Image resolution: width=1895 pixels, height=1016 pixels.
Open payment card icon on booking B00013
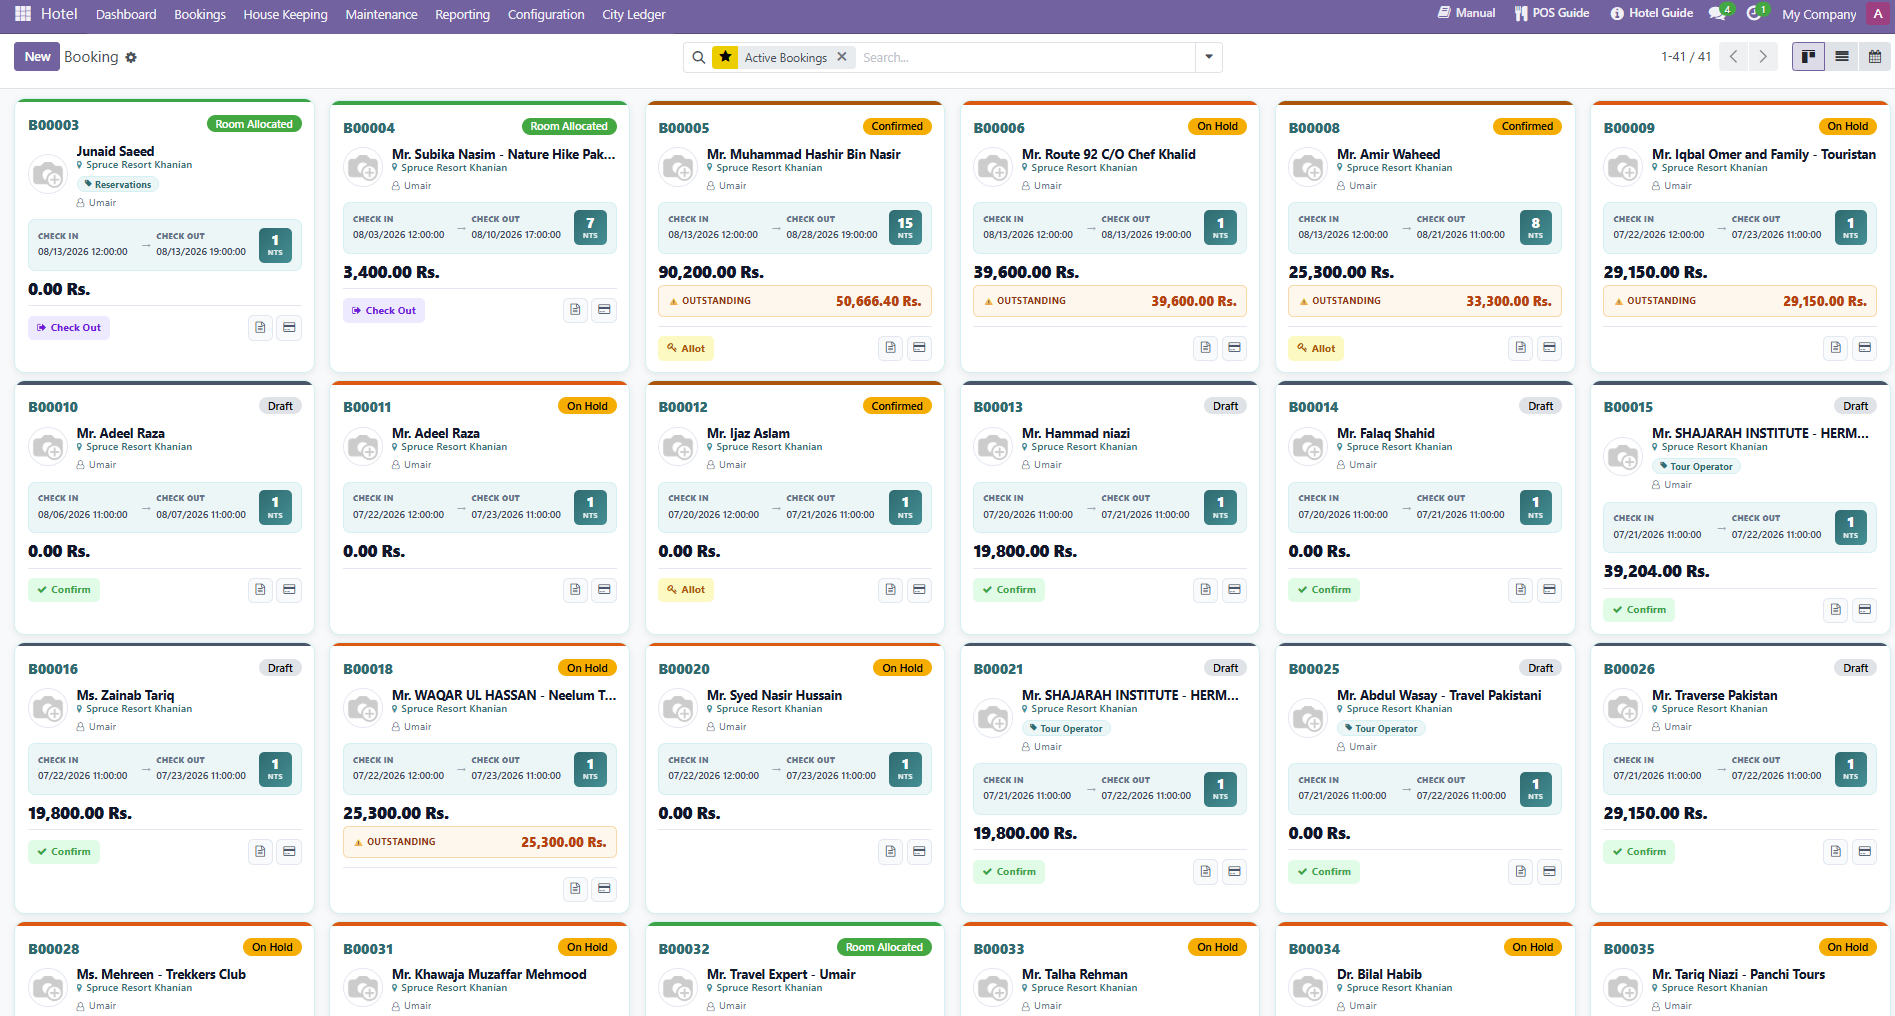tap(1235, 590)
